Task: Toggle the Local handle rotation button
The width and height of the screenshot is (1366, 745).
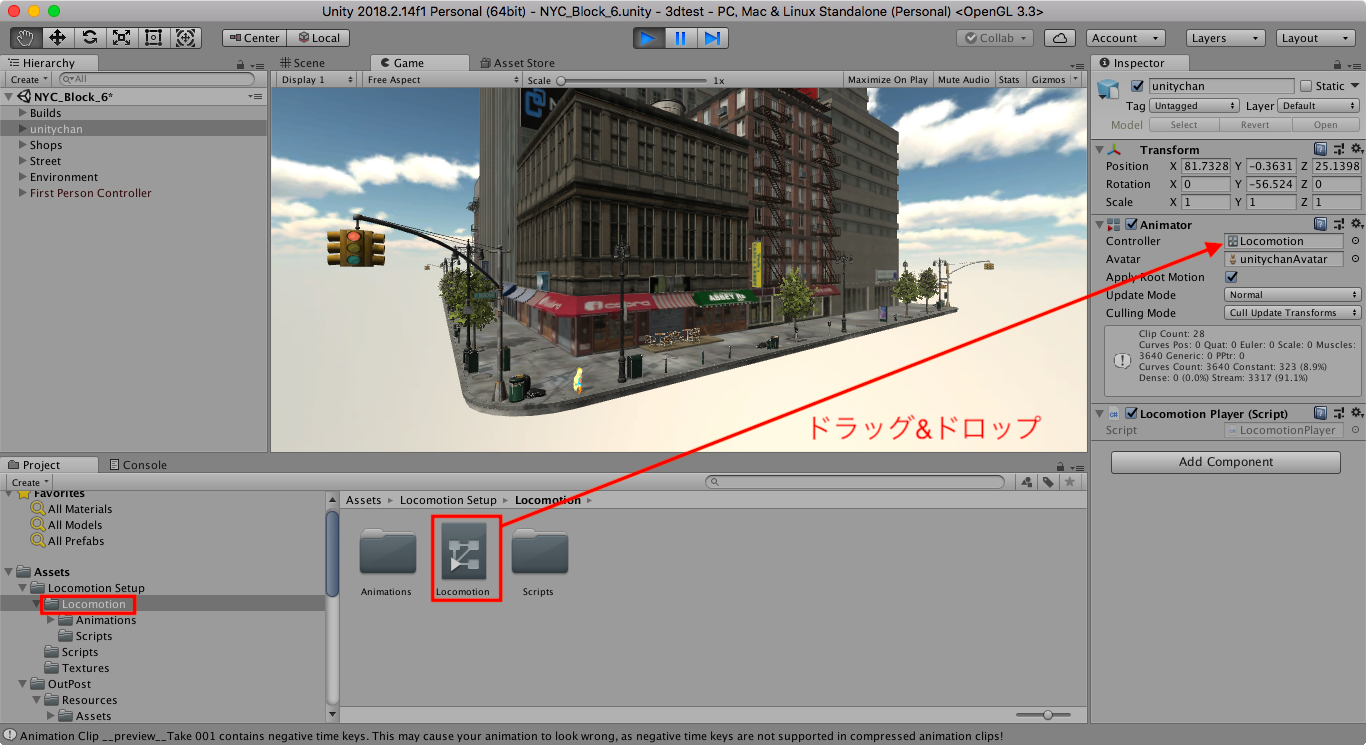Action: pyautogui.click(x=317, y=38)
